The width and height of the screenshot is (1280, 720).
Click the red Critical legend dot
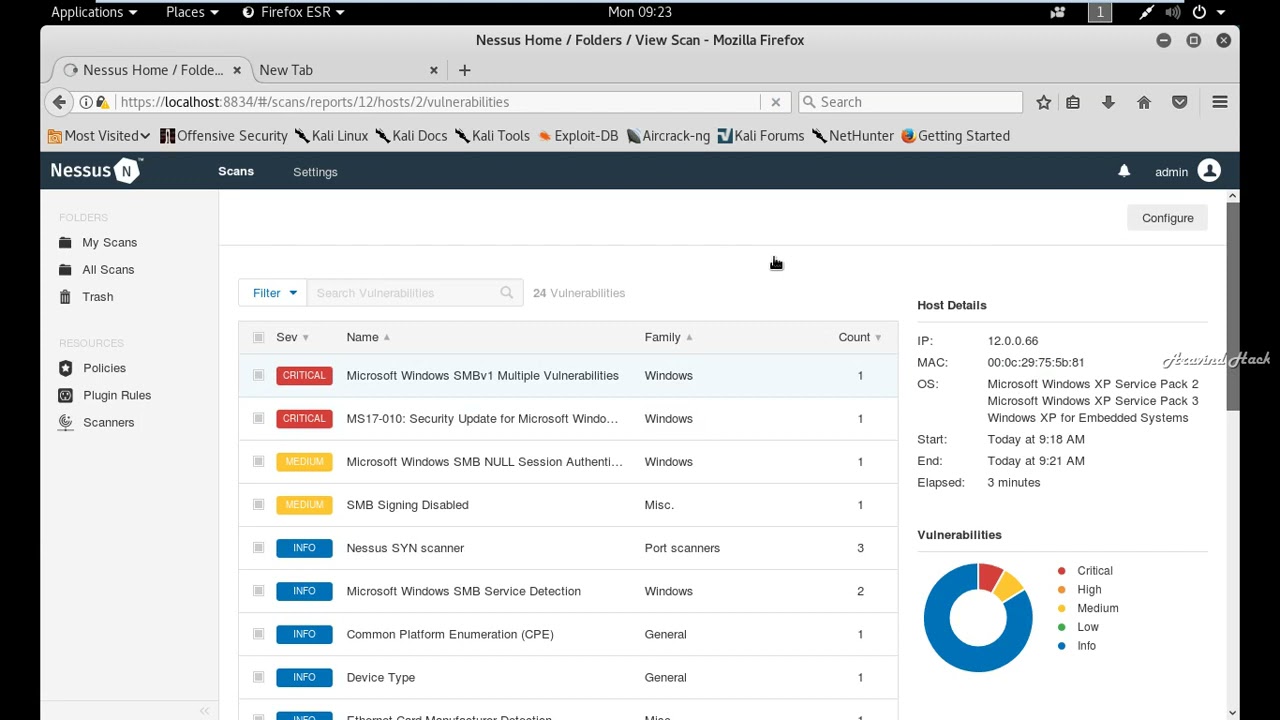(x=1061, y=571)
